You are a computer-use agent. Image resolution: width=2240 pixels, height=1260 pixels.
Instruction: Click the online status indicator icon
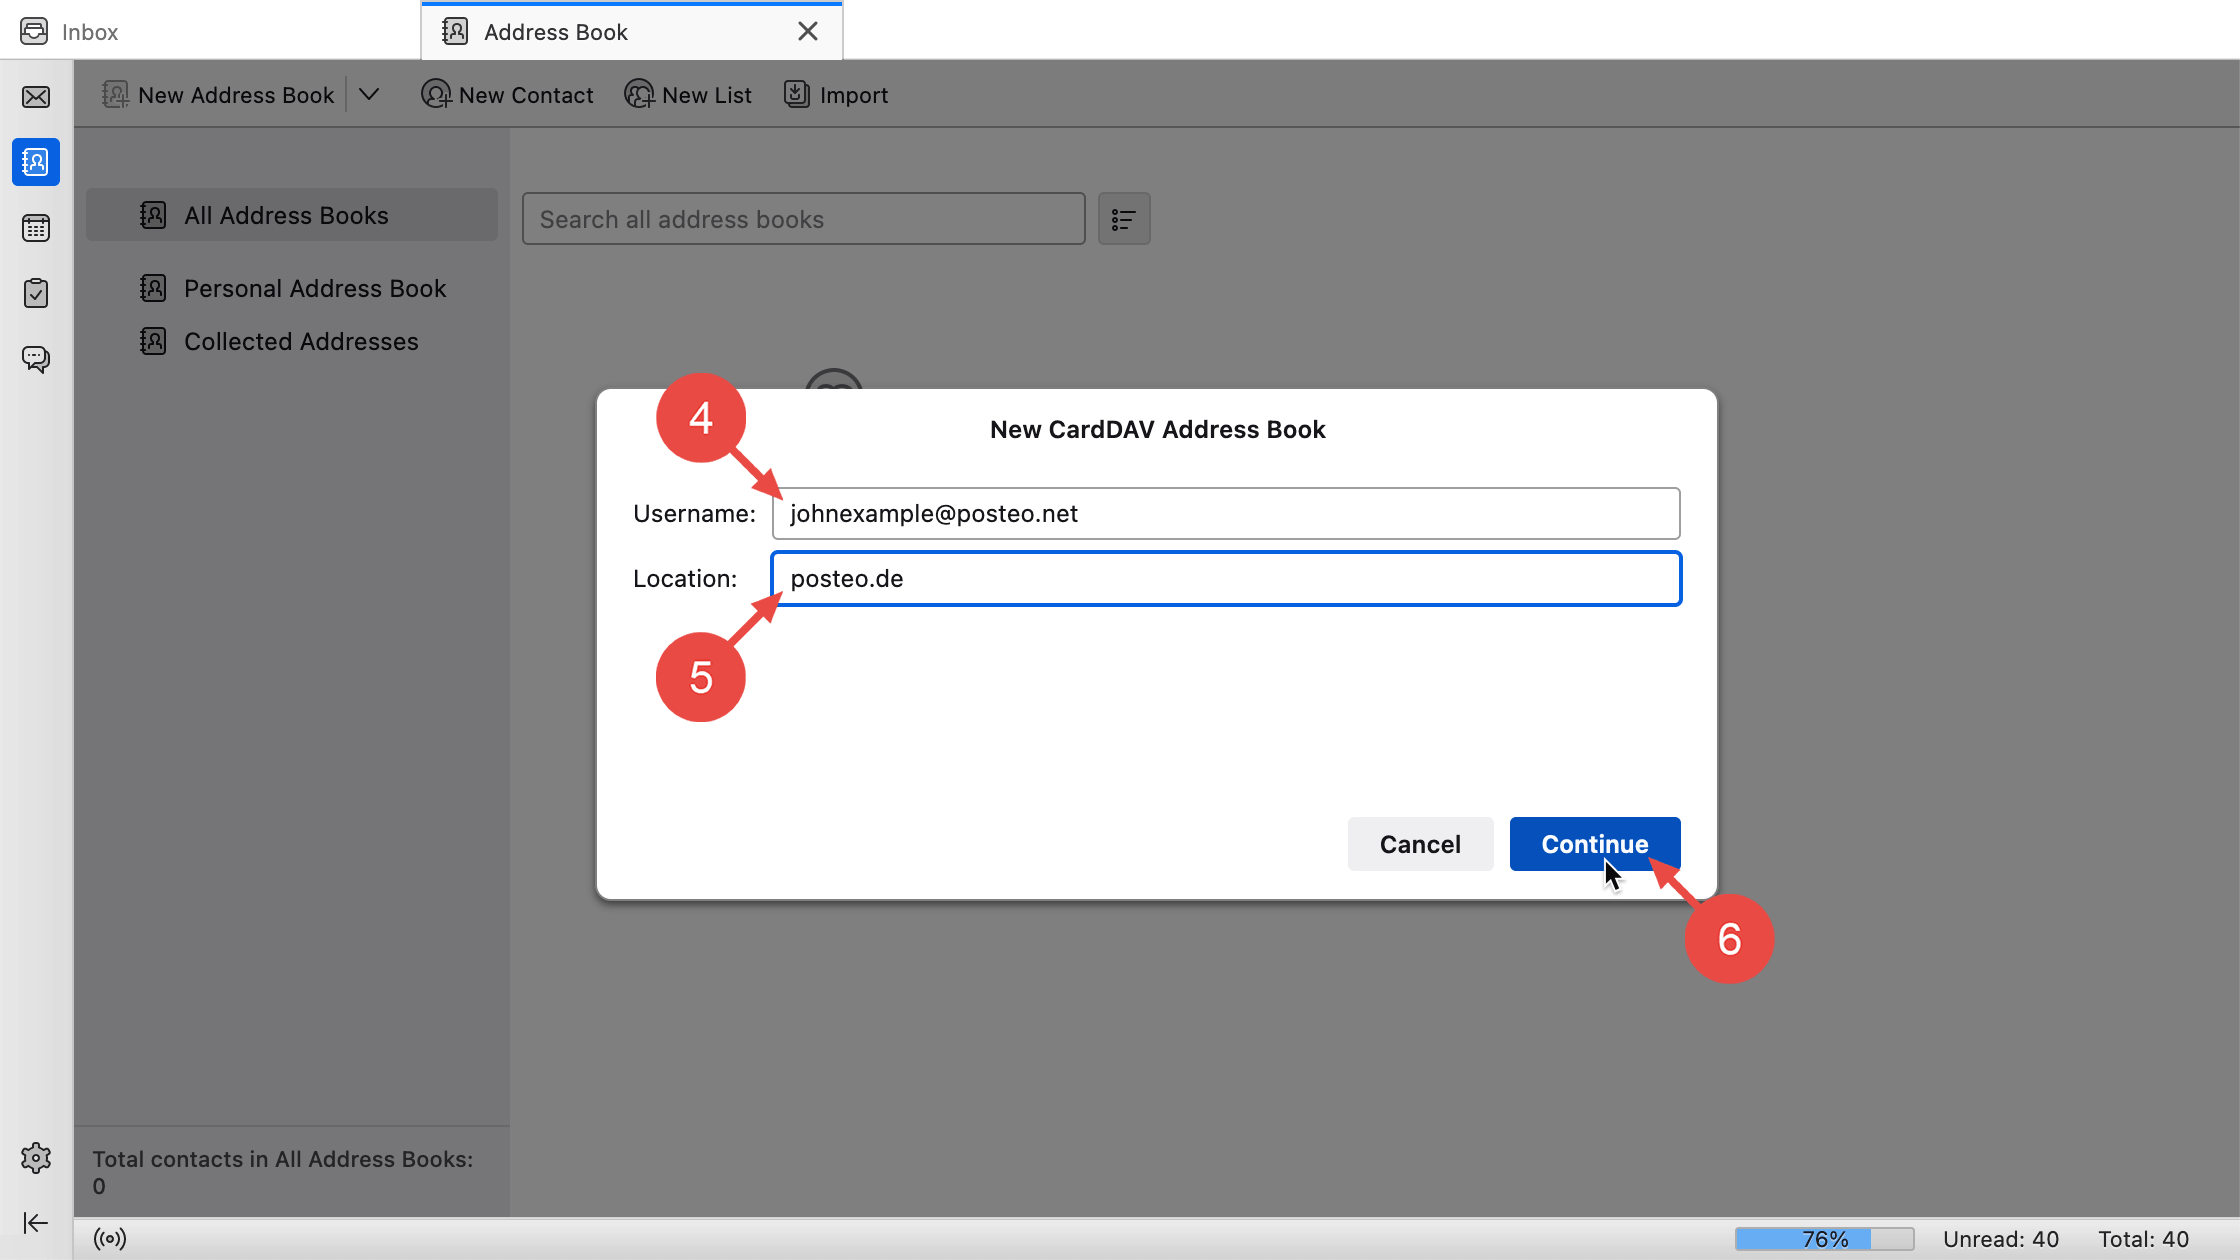pyautogui.click(x=110, y=1239)
